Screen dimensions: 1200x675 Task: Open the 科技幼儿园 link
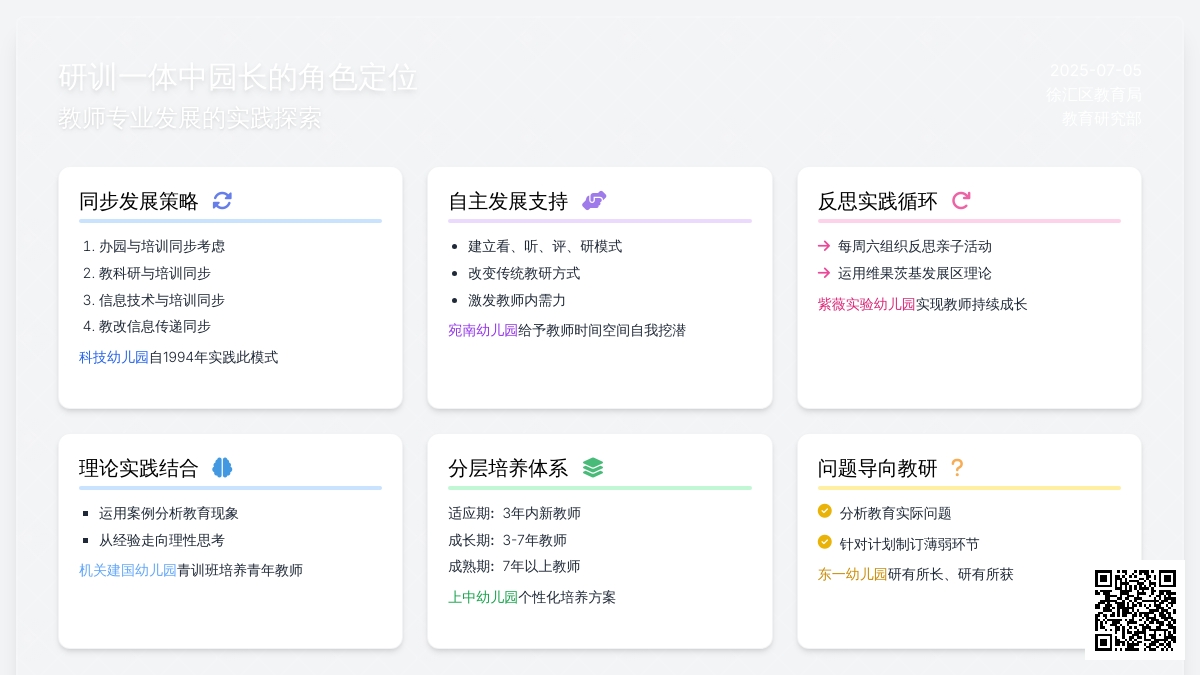[114, 357]
